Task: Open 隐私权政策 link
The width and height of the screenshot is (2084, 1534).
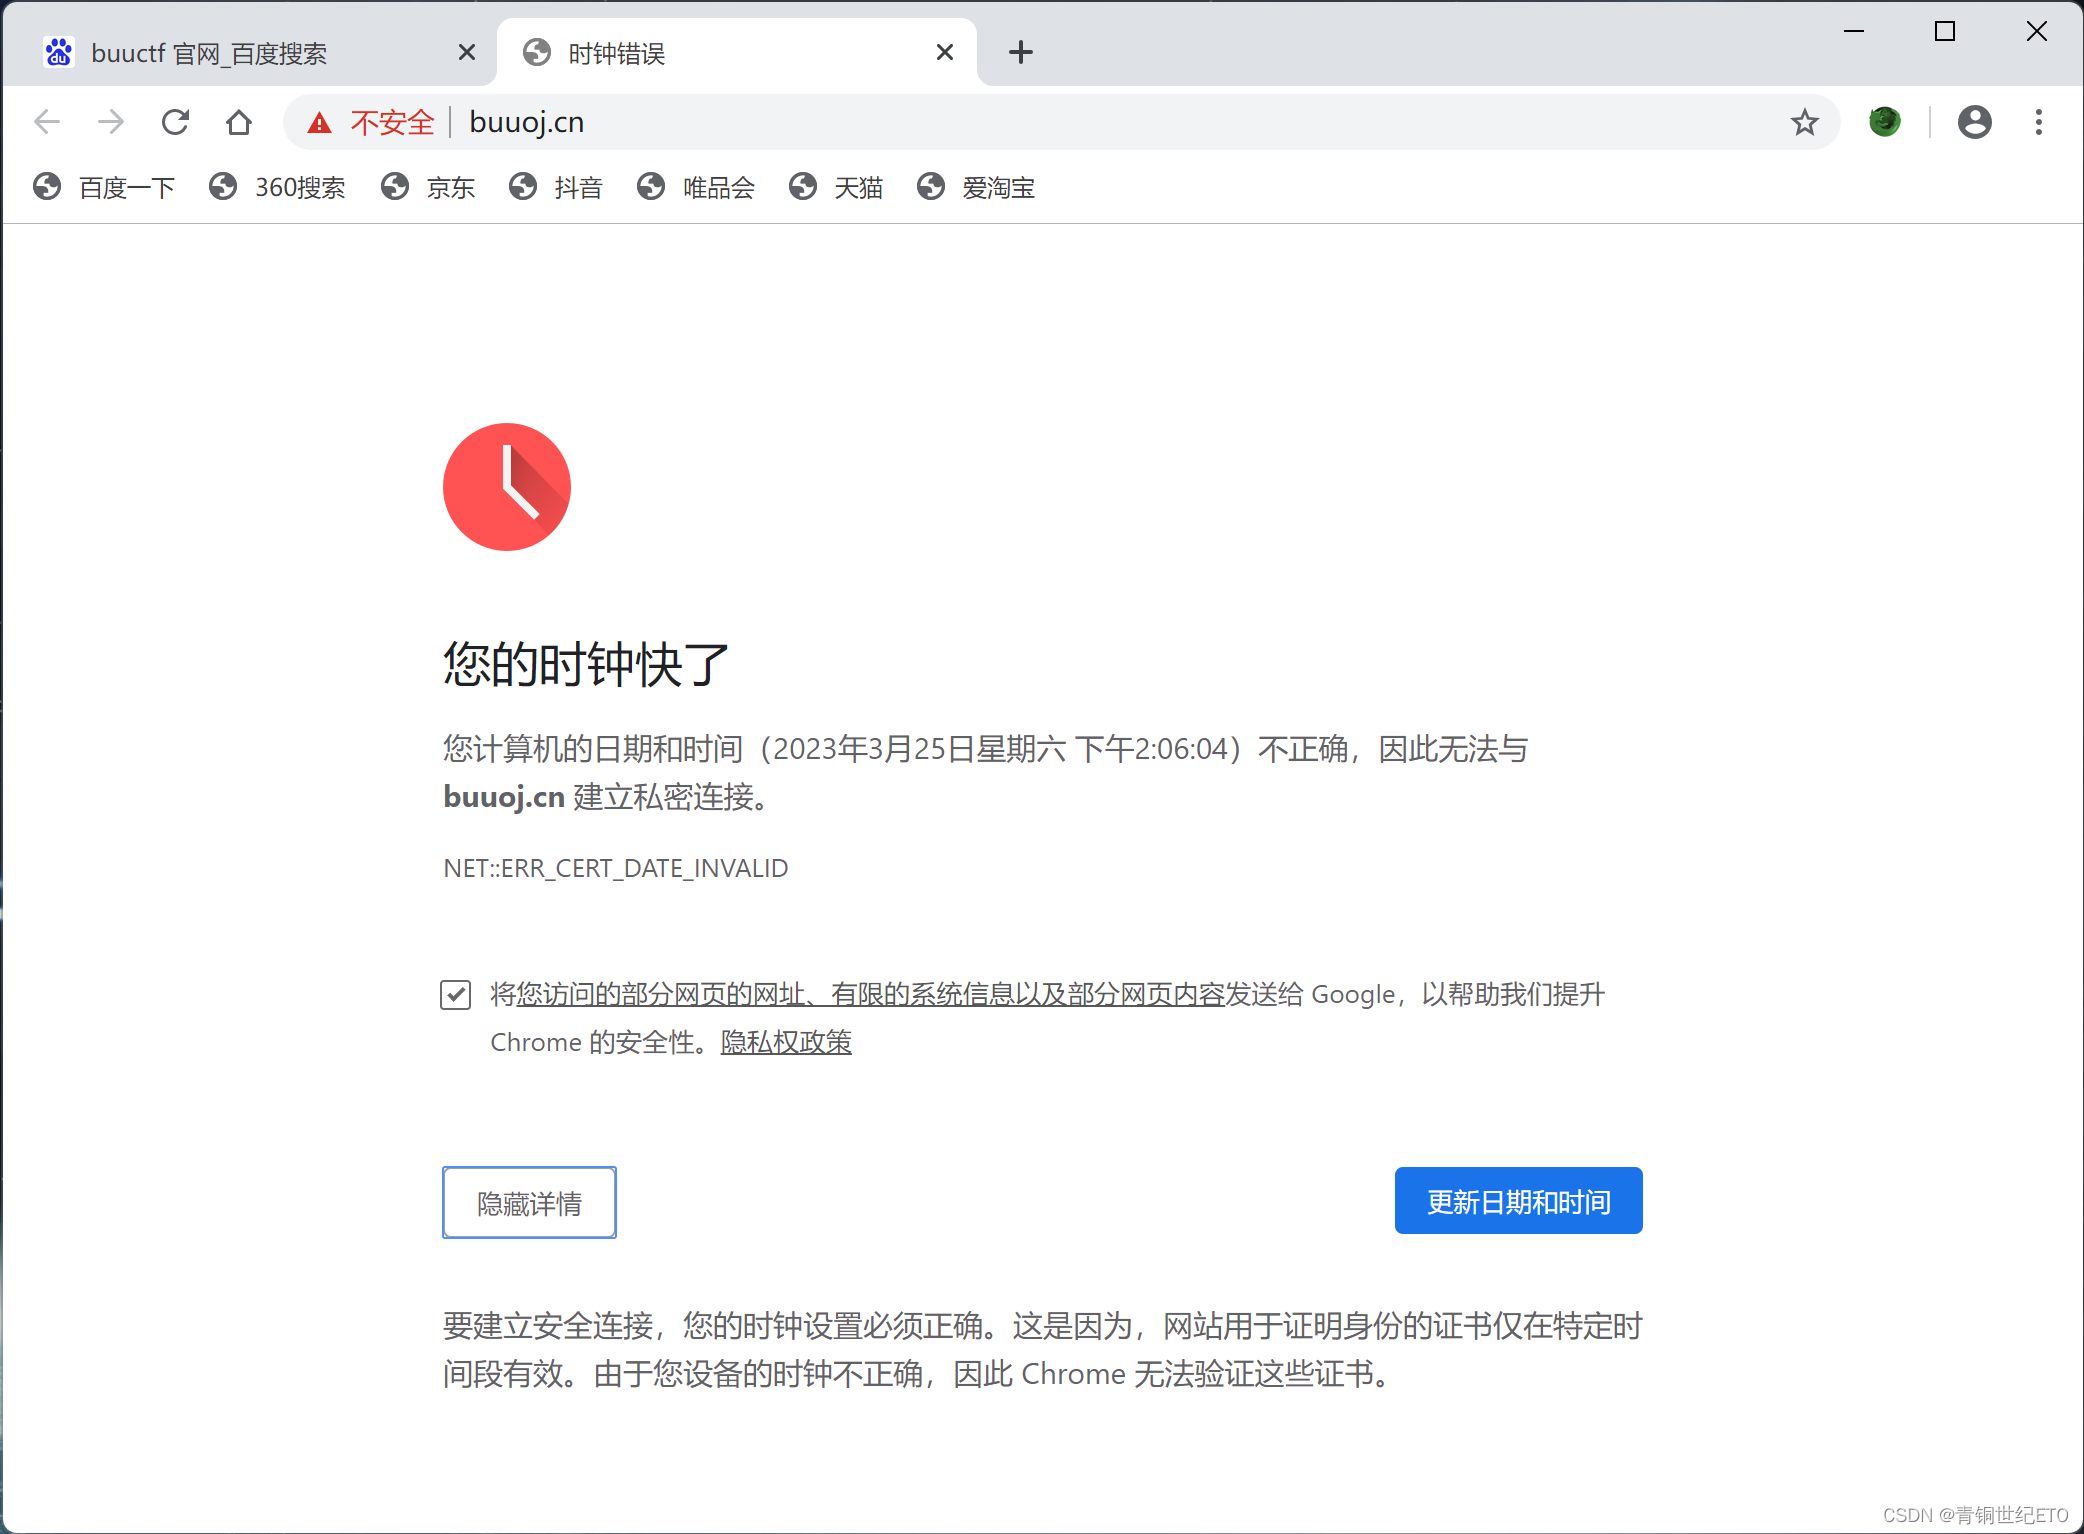Action: tap(786, 1042)
